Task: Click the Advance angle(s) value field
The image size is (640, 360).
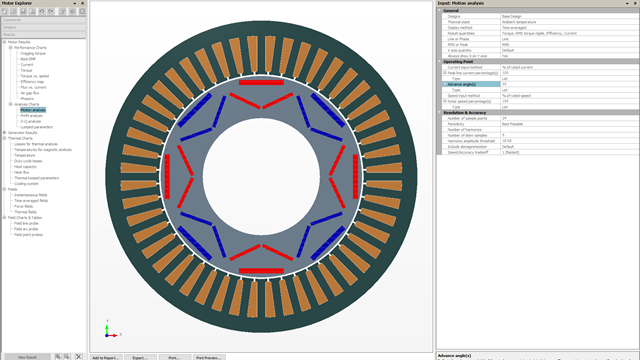Action: tap(570, 84)
